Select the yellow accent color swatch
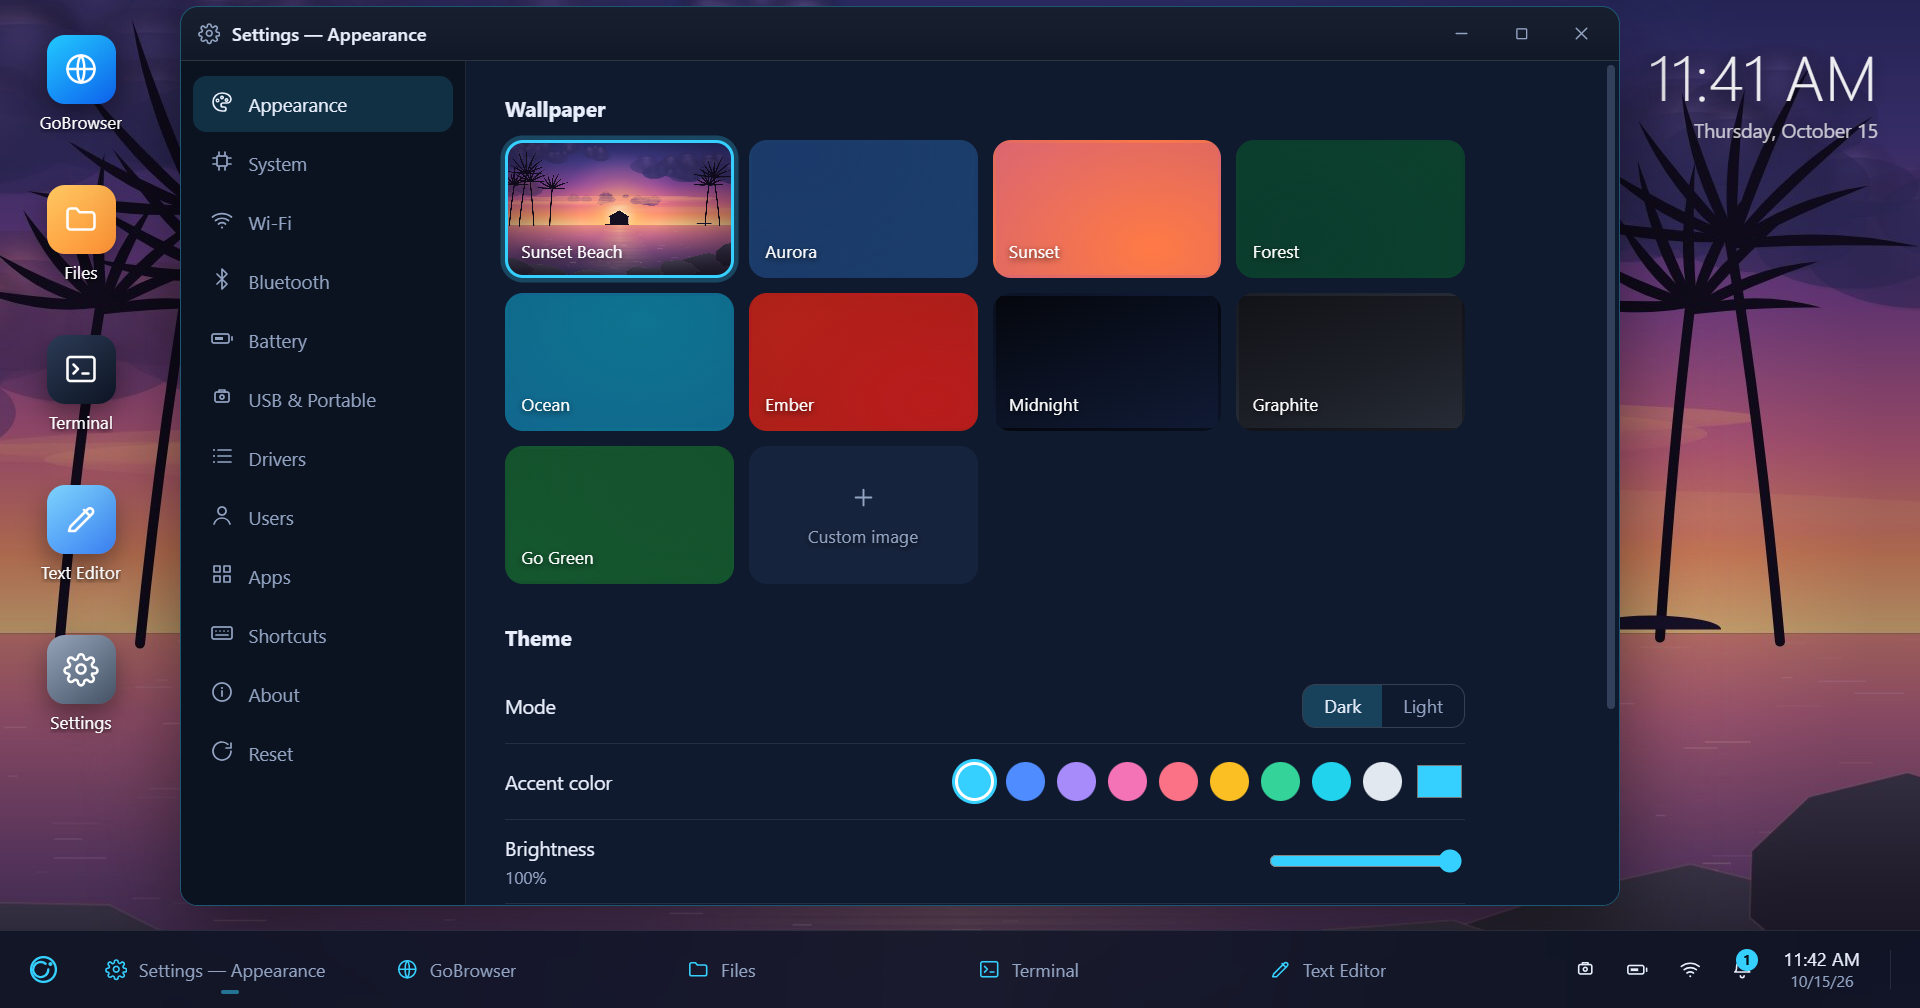The width and height of the screenshot is (1920, 1008). (x=1229, y=782)
